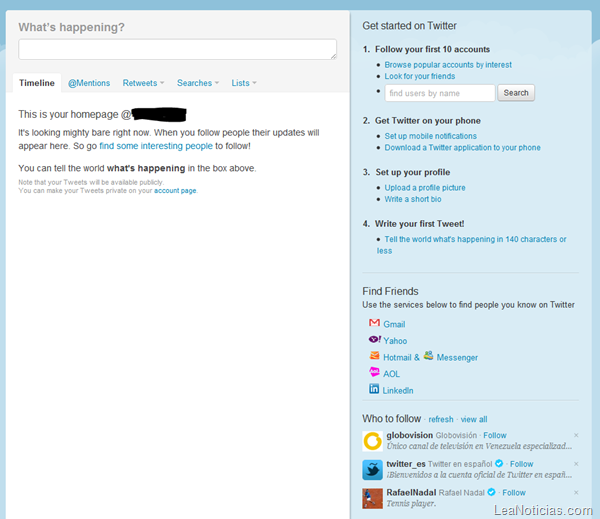
Task: Open the twitter_es username link
Action: (406, 464)
